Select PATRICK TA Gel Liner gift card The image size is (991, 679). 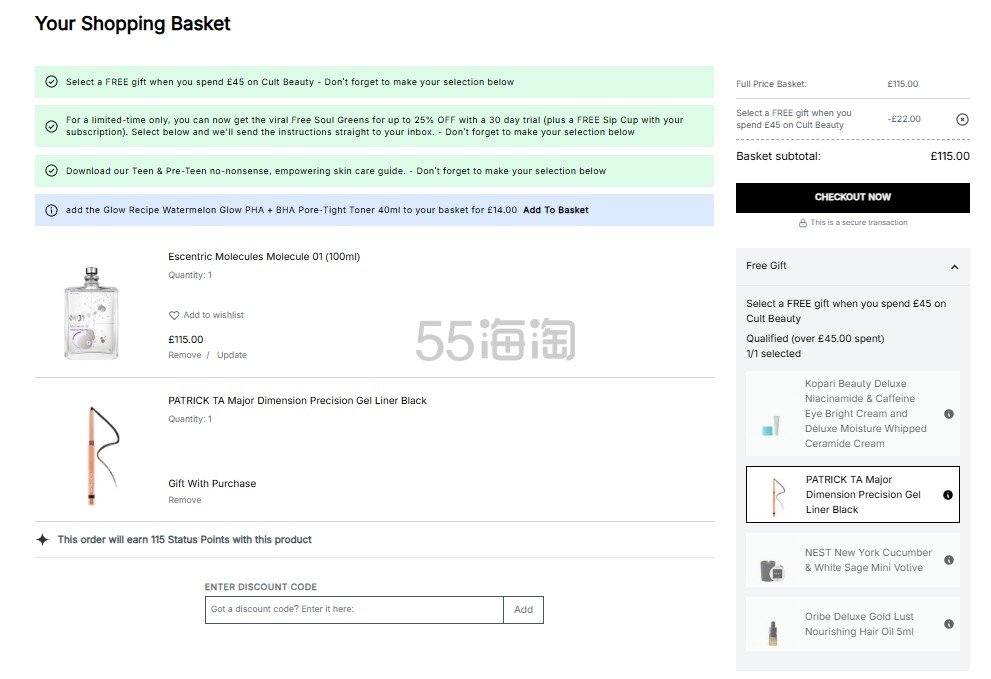853,494
